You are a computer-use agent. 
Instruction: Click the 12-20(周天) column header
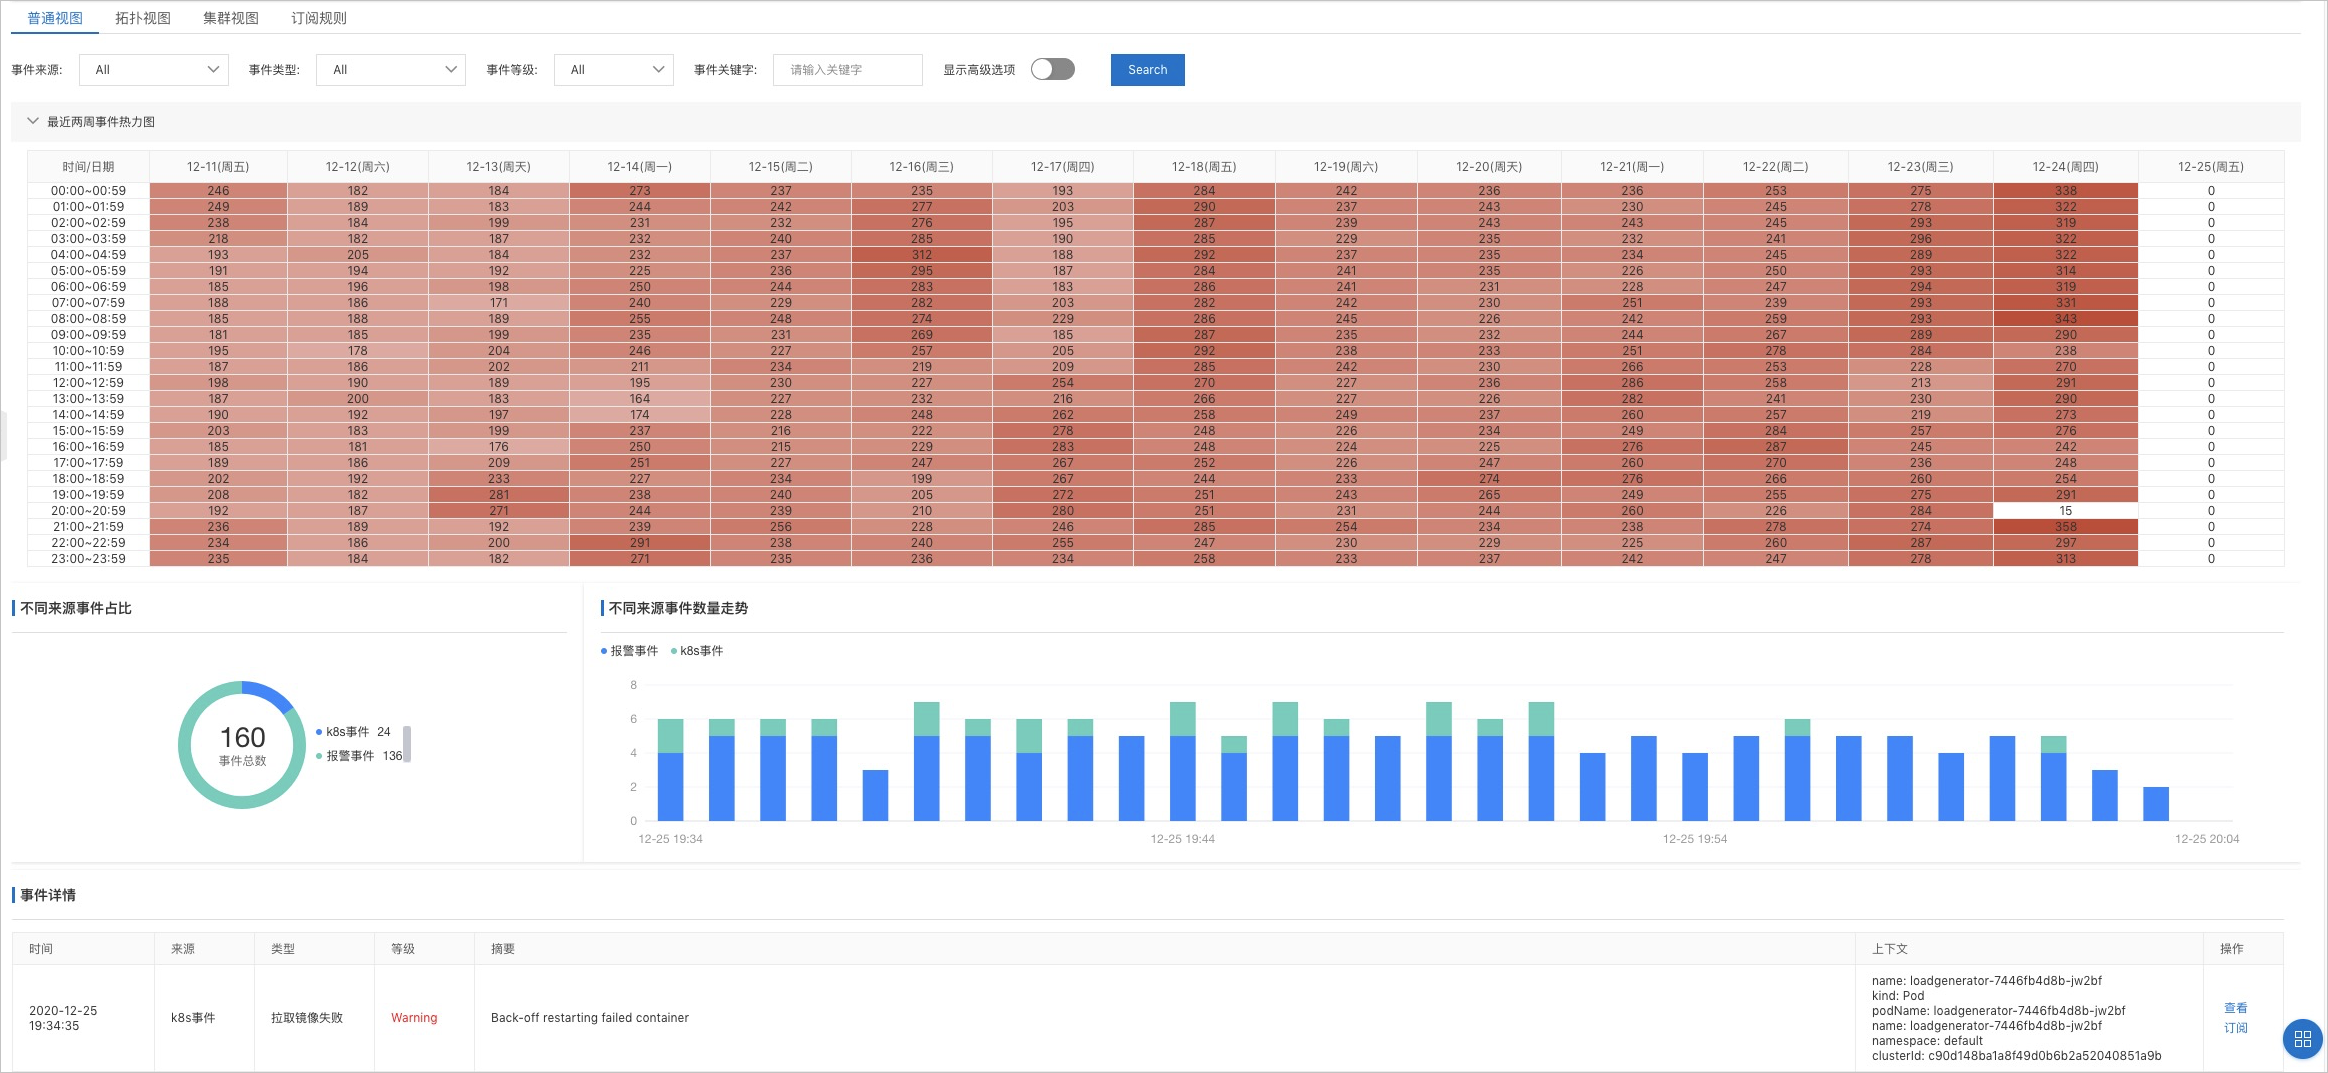tap(1489, 167)
